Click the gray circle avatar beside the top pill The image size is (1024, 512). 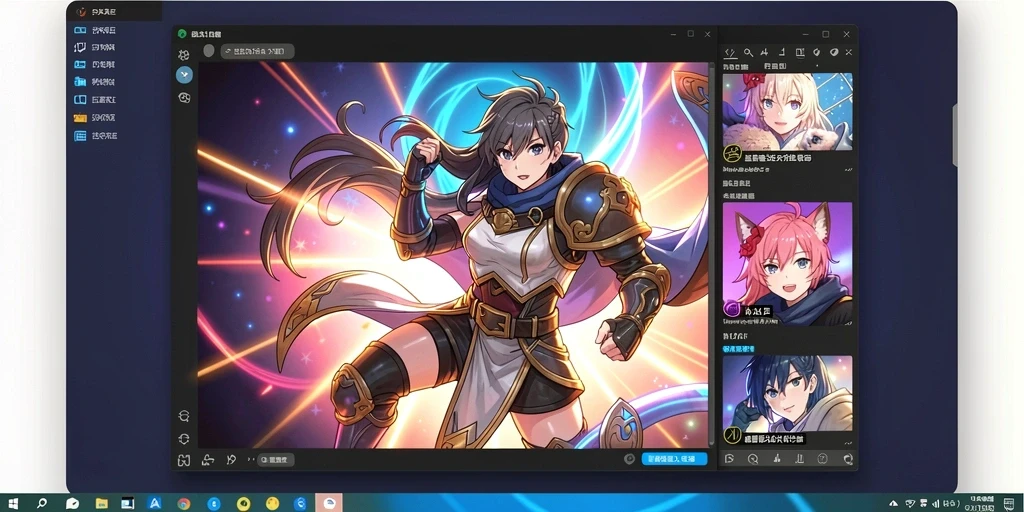(209, 51)
